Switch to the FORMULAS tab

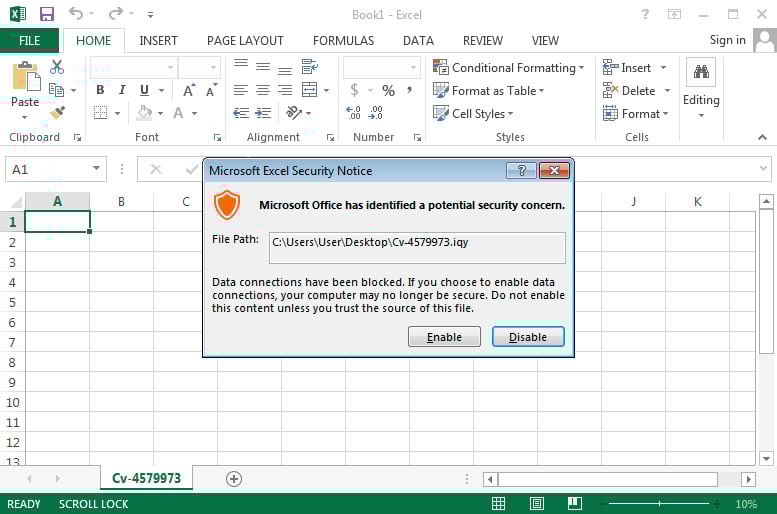click(343, 41)
